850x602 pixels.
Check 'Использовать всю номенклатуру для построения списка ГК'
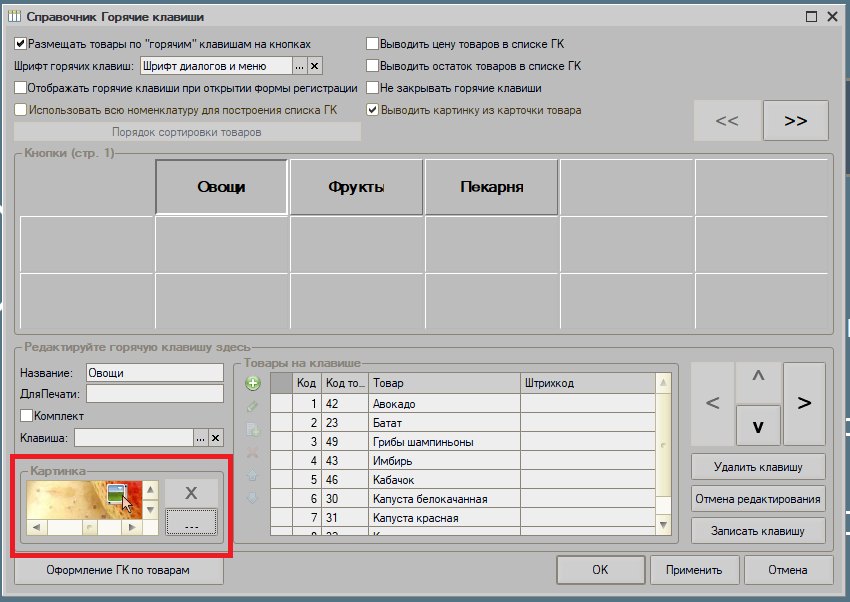21,110
